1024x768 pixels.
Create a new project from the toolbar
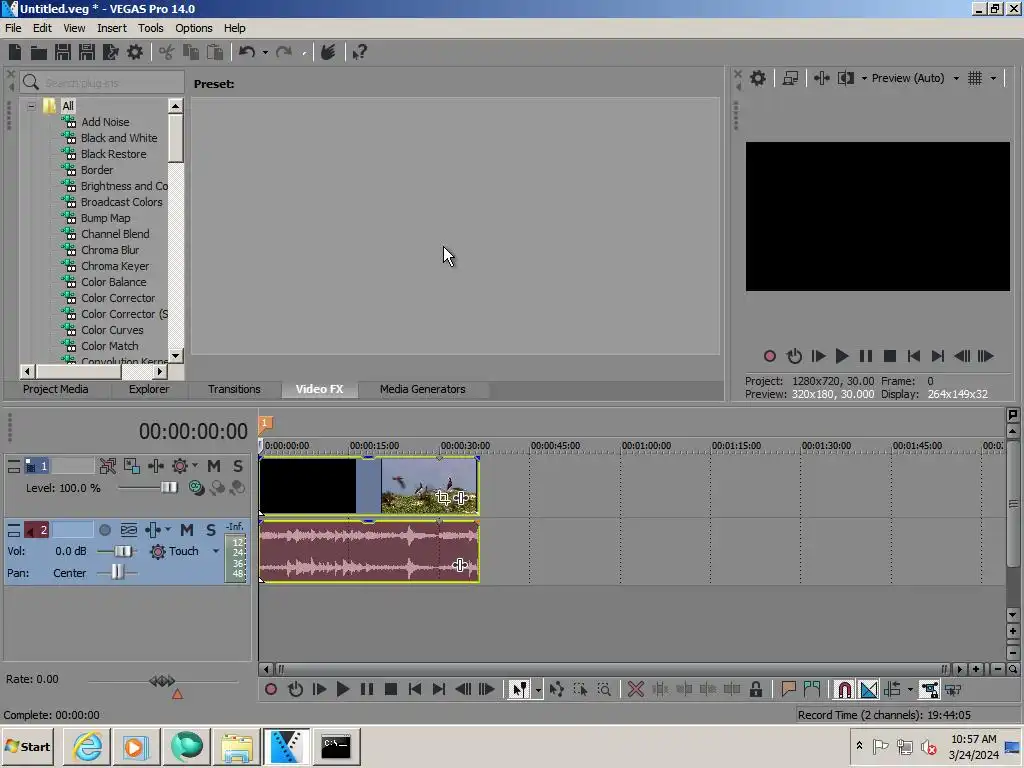coord(15,52)
